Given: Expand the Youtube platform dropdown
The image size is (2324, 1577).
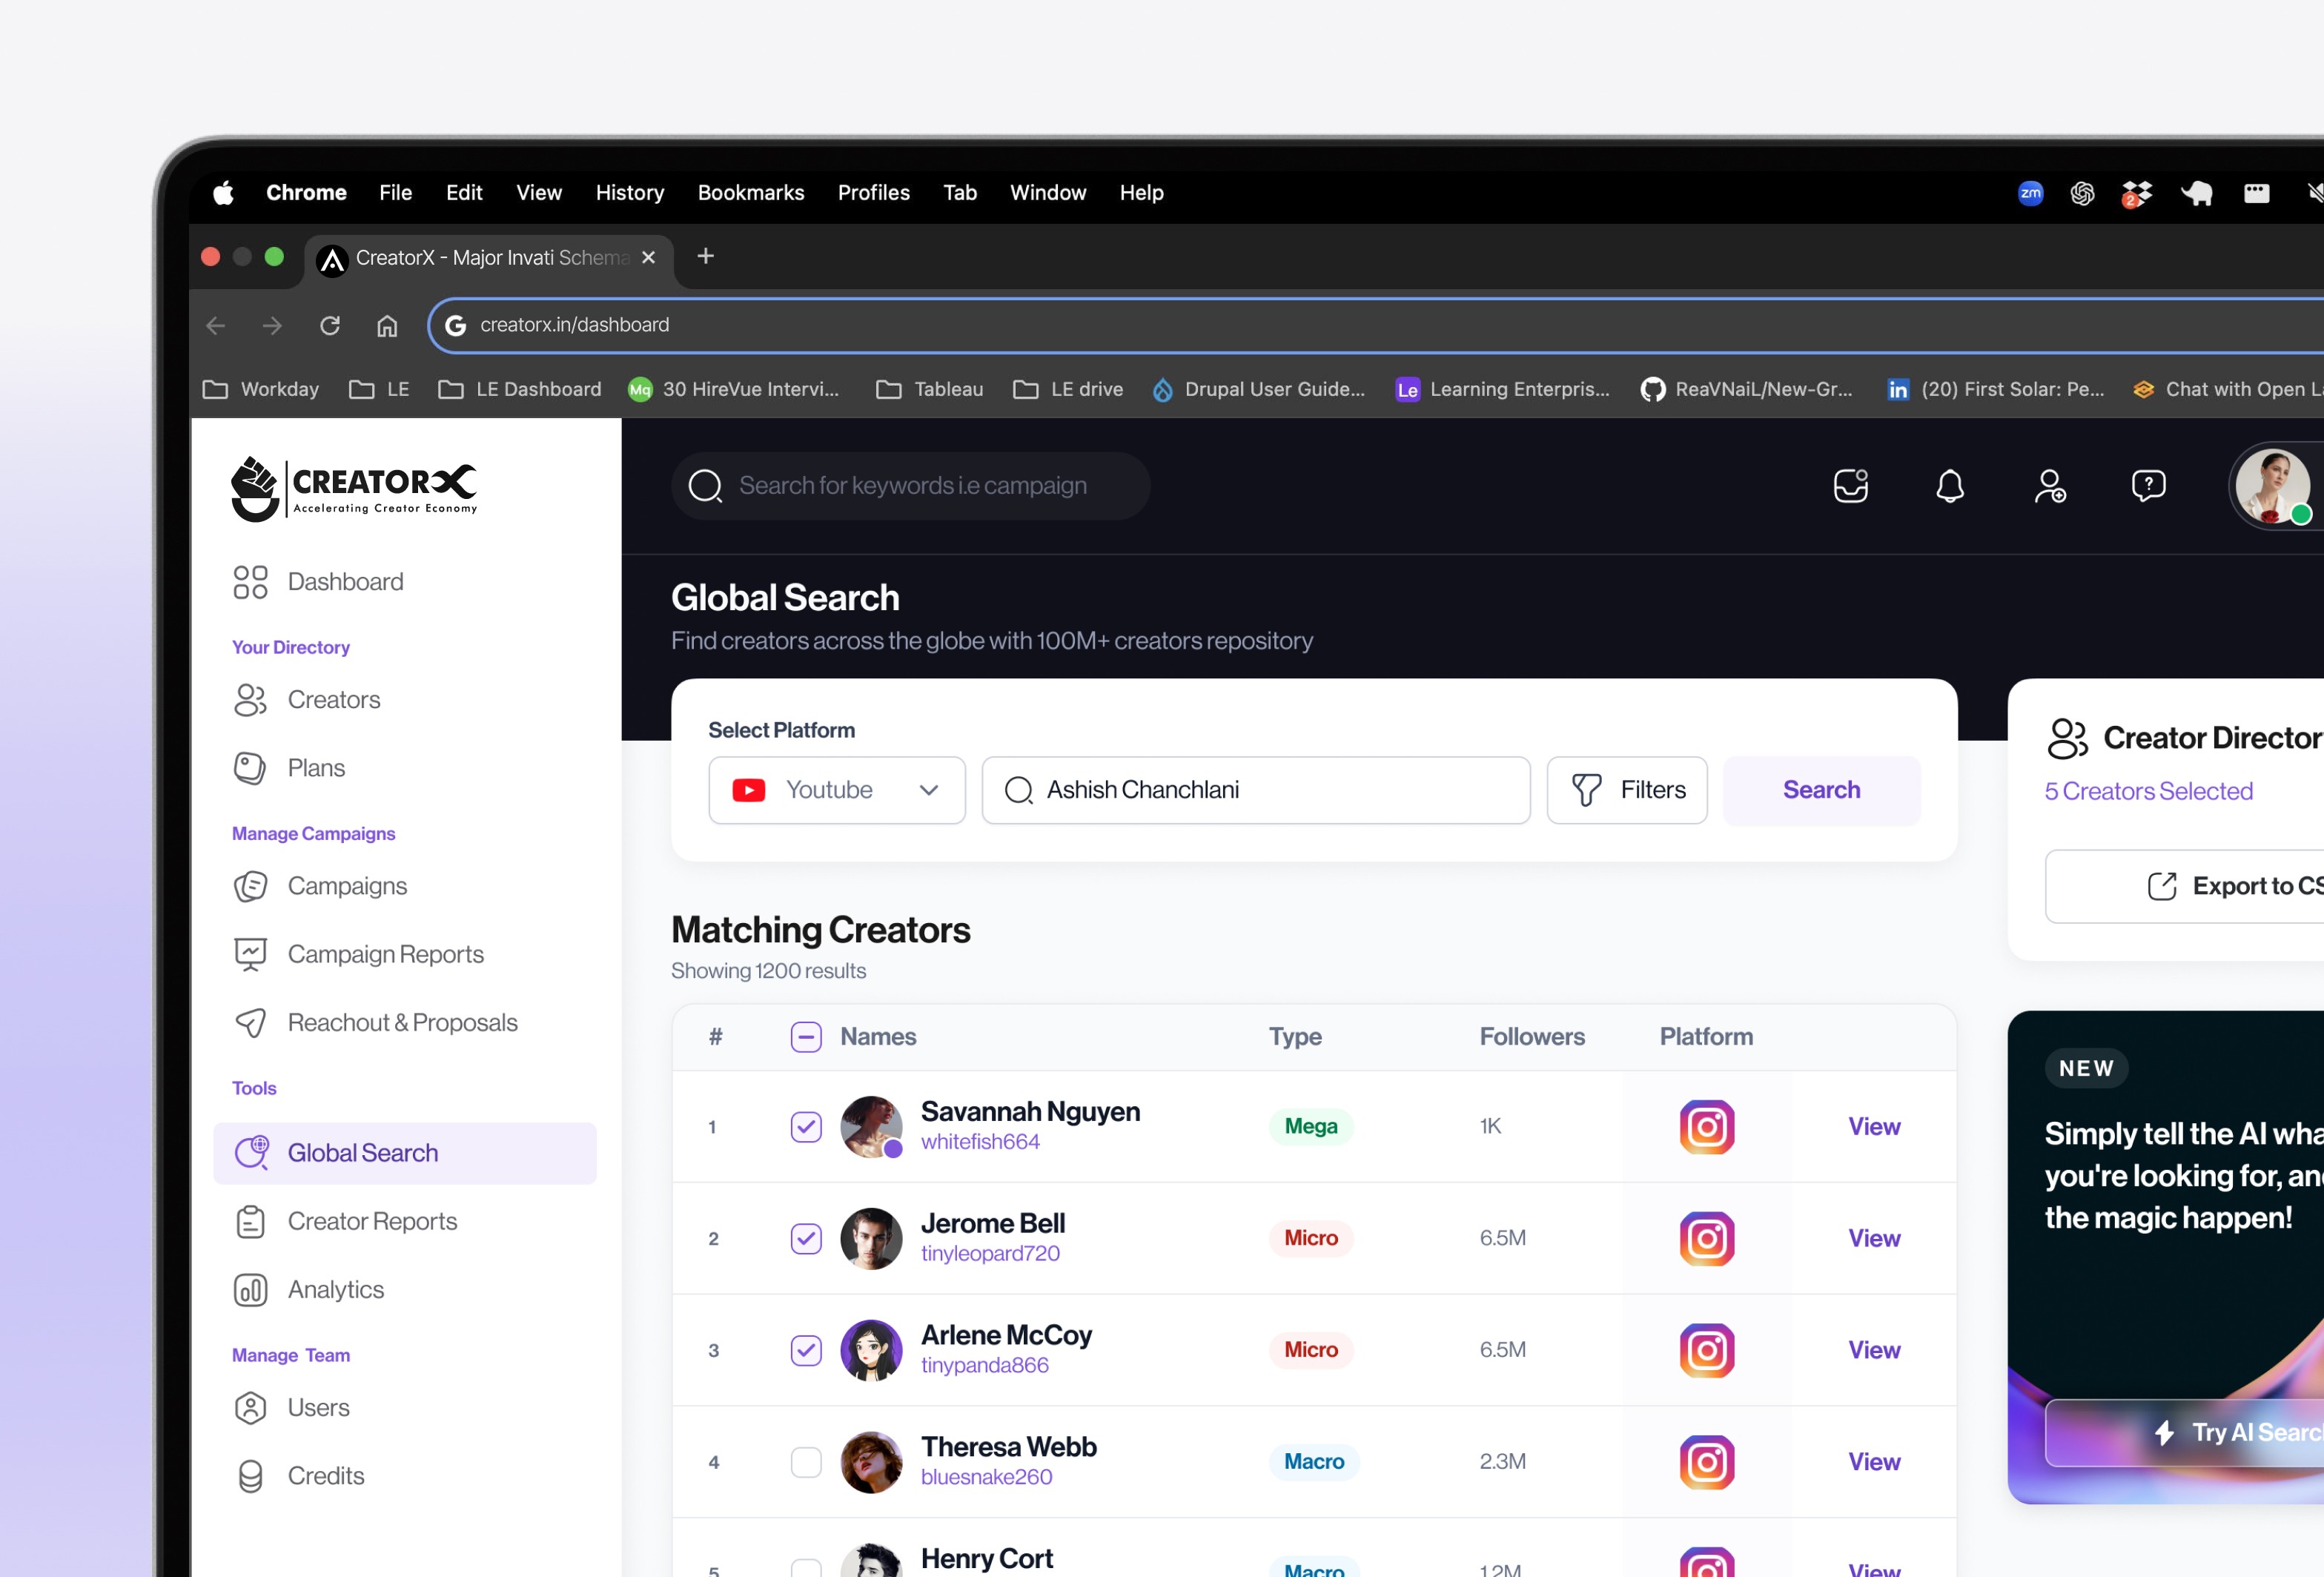Looking at the screenshot, I should point(837,790).
